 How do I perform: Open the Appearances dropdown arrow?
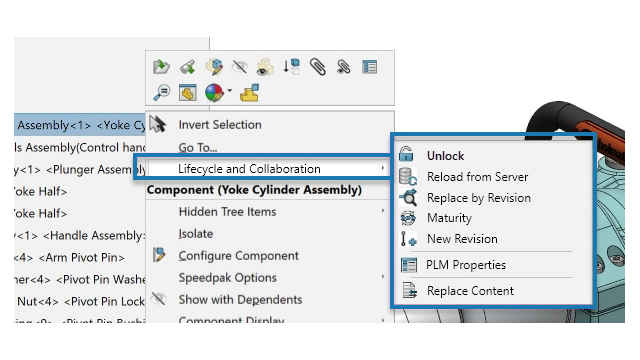click(229, 91)
